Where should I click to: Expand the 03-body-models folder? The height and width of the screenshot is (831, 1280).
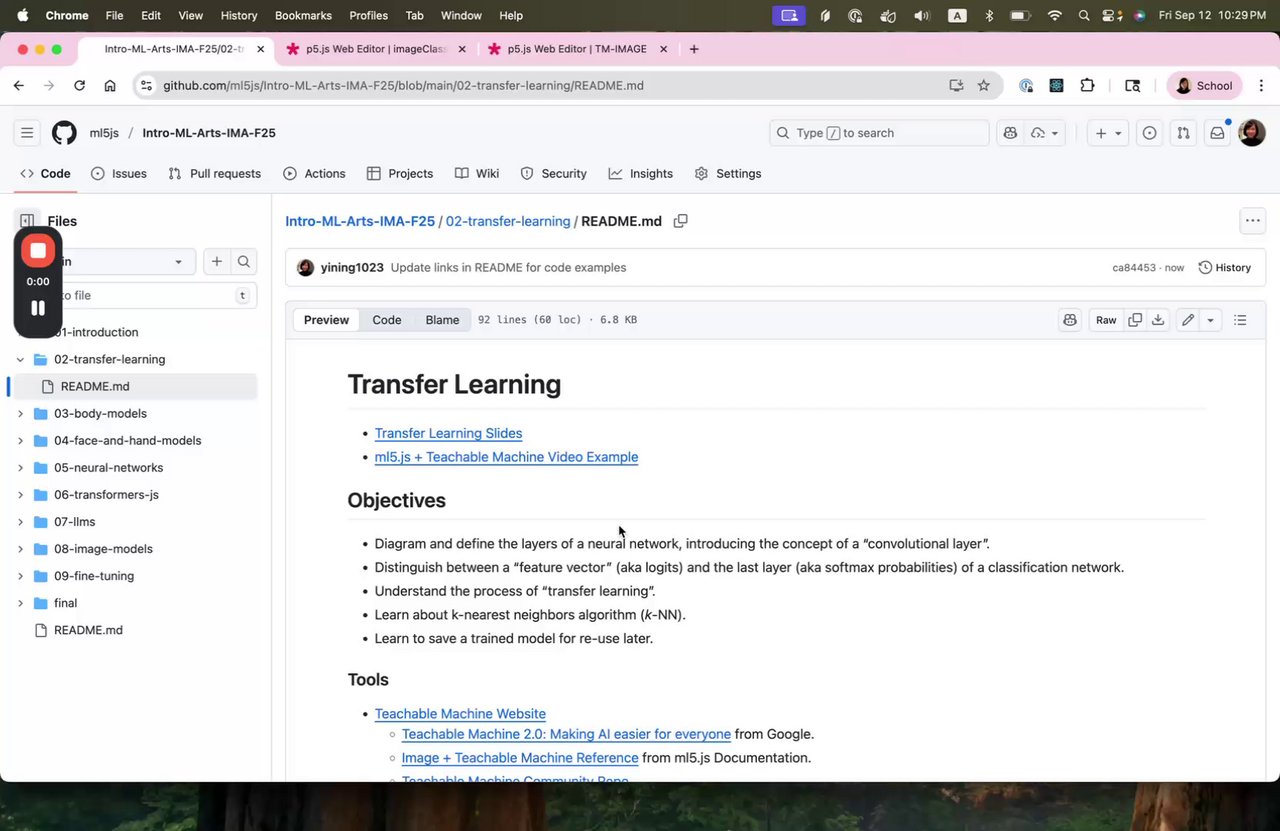click(20, 414)
